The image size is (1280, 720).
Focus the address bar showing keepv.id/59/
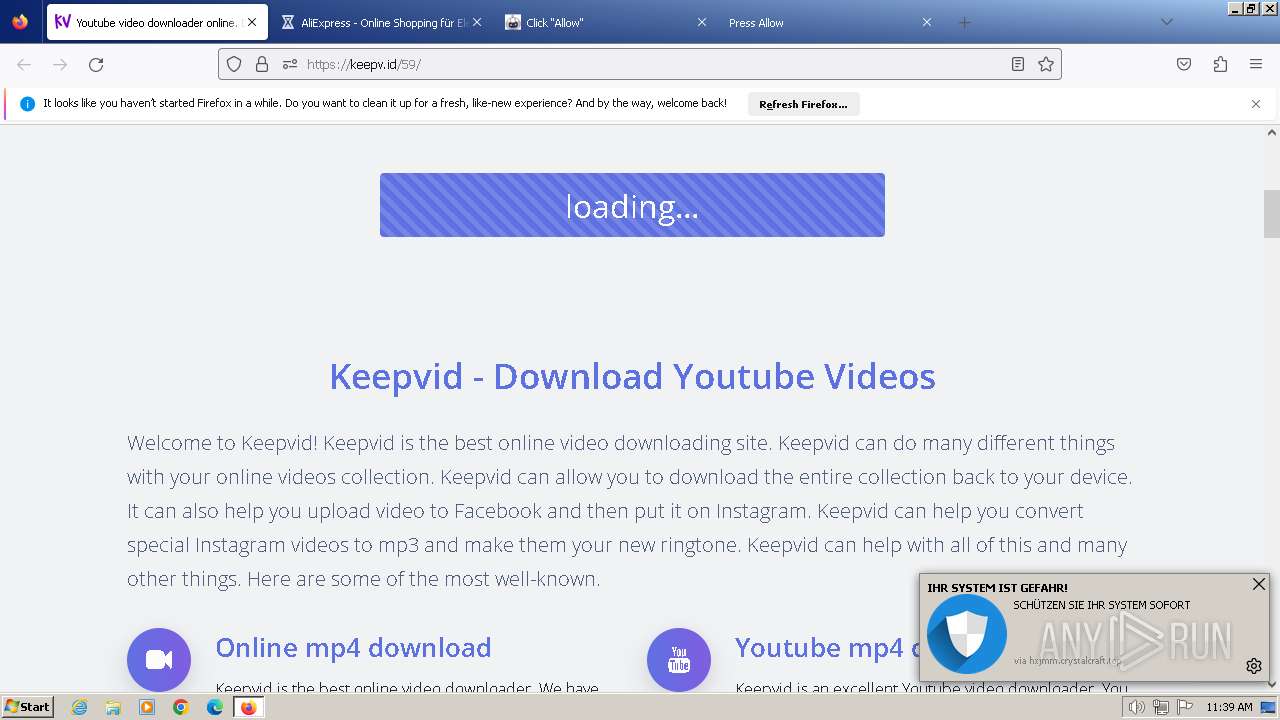[640, 64]
